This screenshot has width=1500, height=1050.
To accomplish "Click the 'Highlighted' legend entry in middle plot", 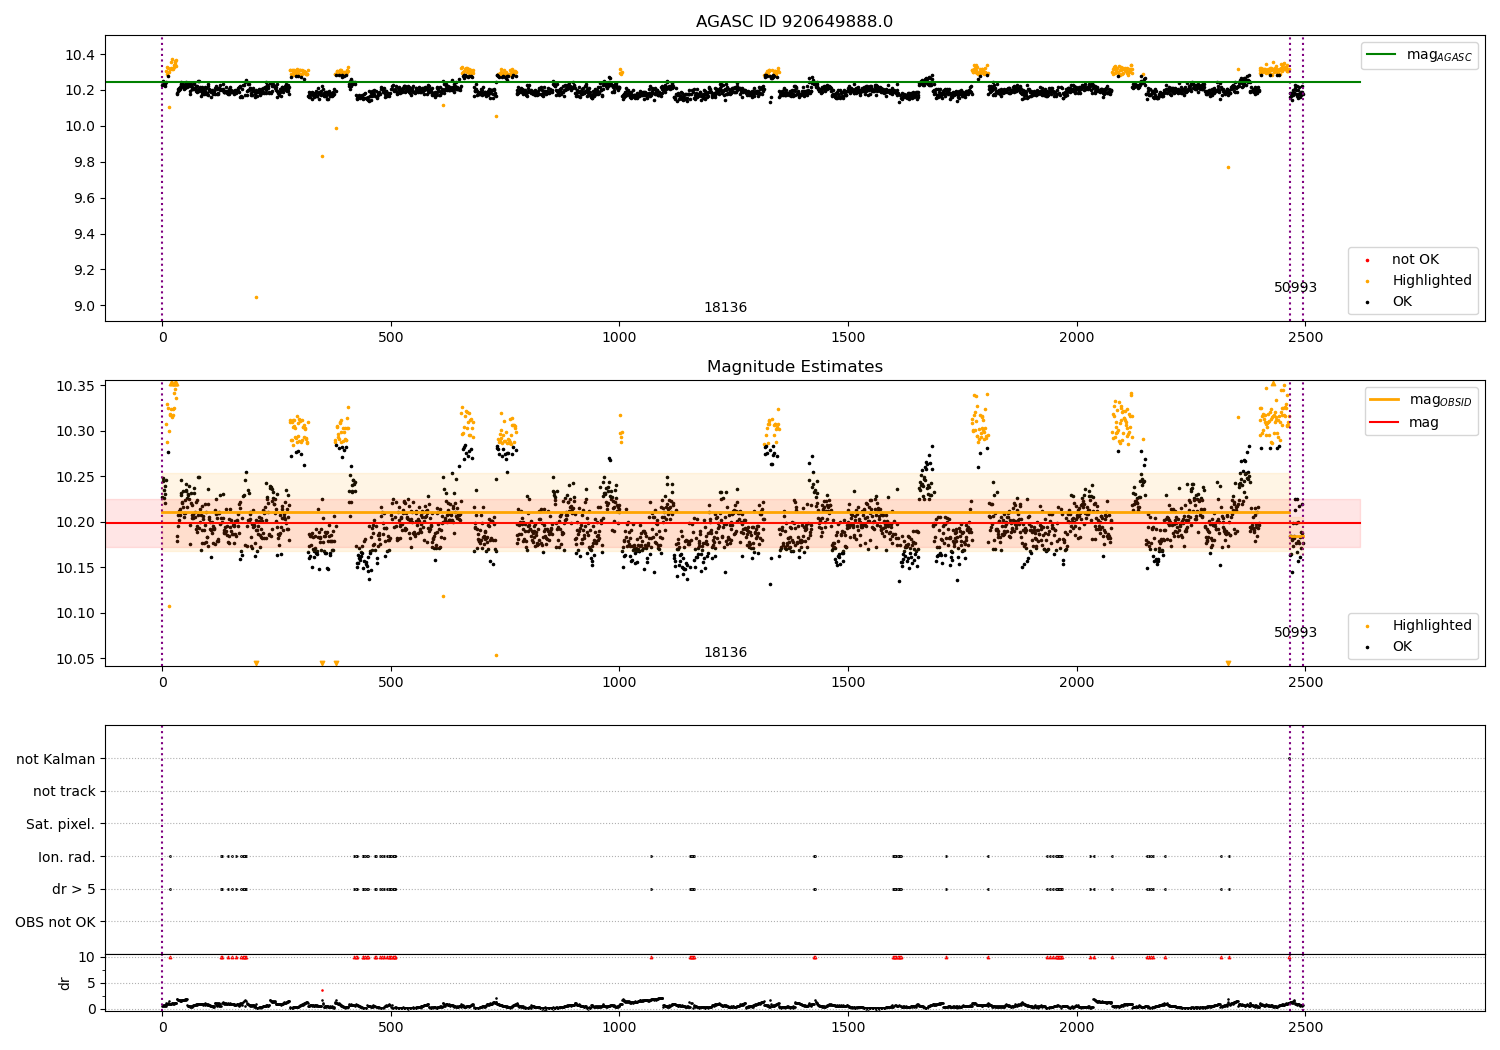I will pos(1420,626).
